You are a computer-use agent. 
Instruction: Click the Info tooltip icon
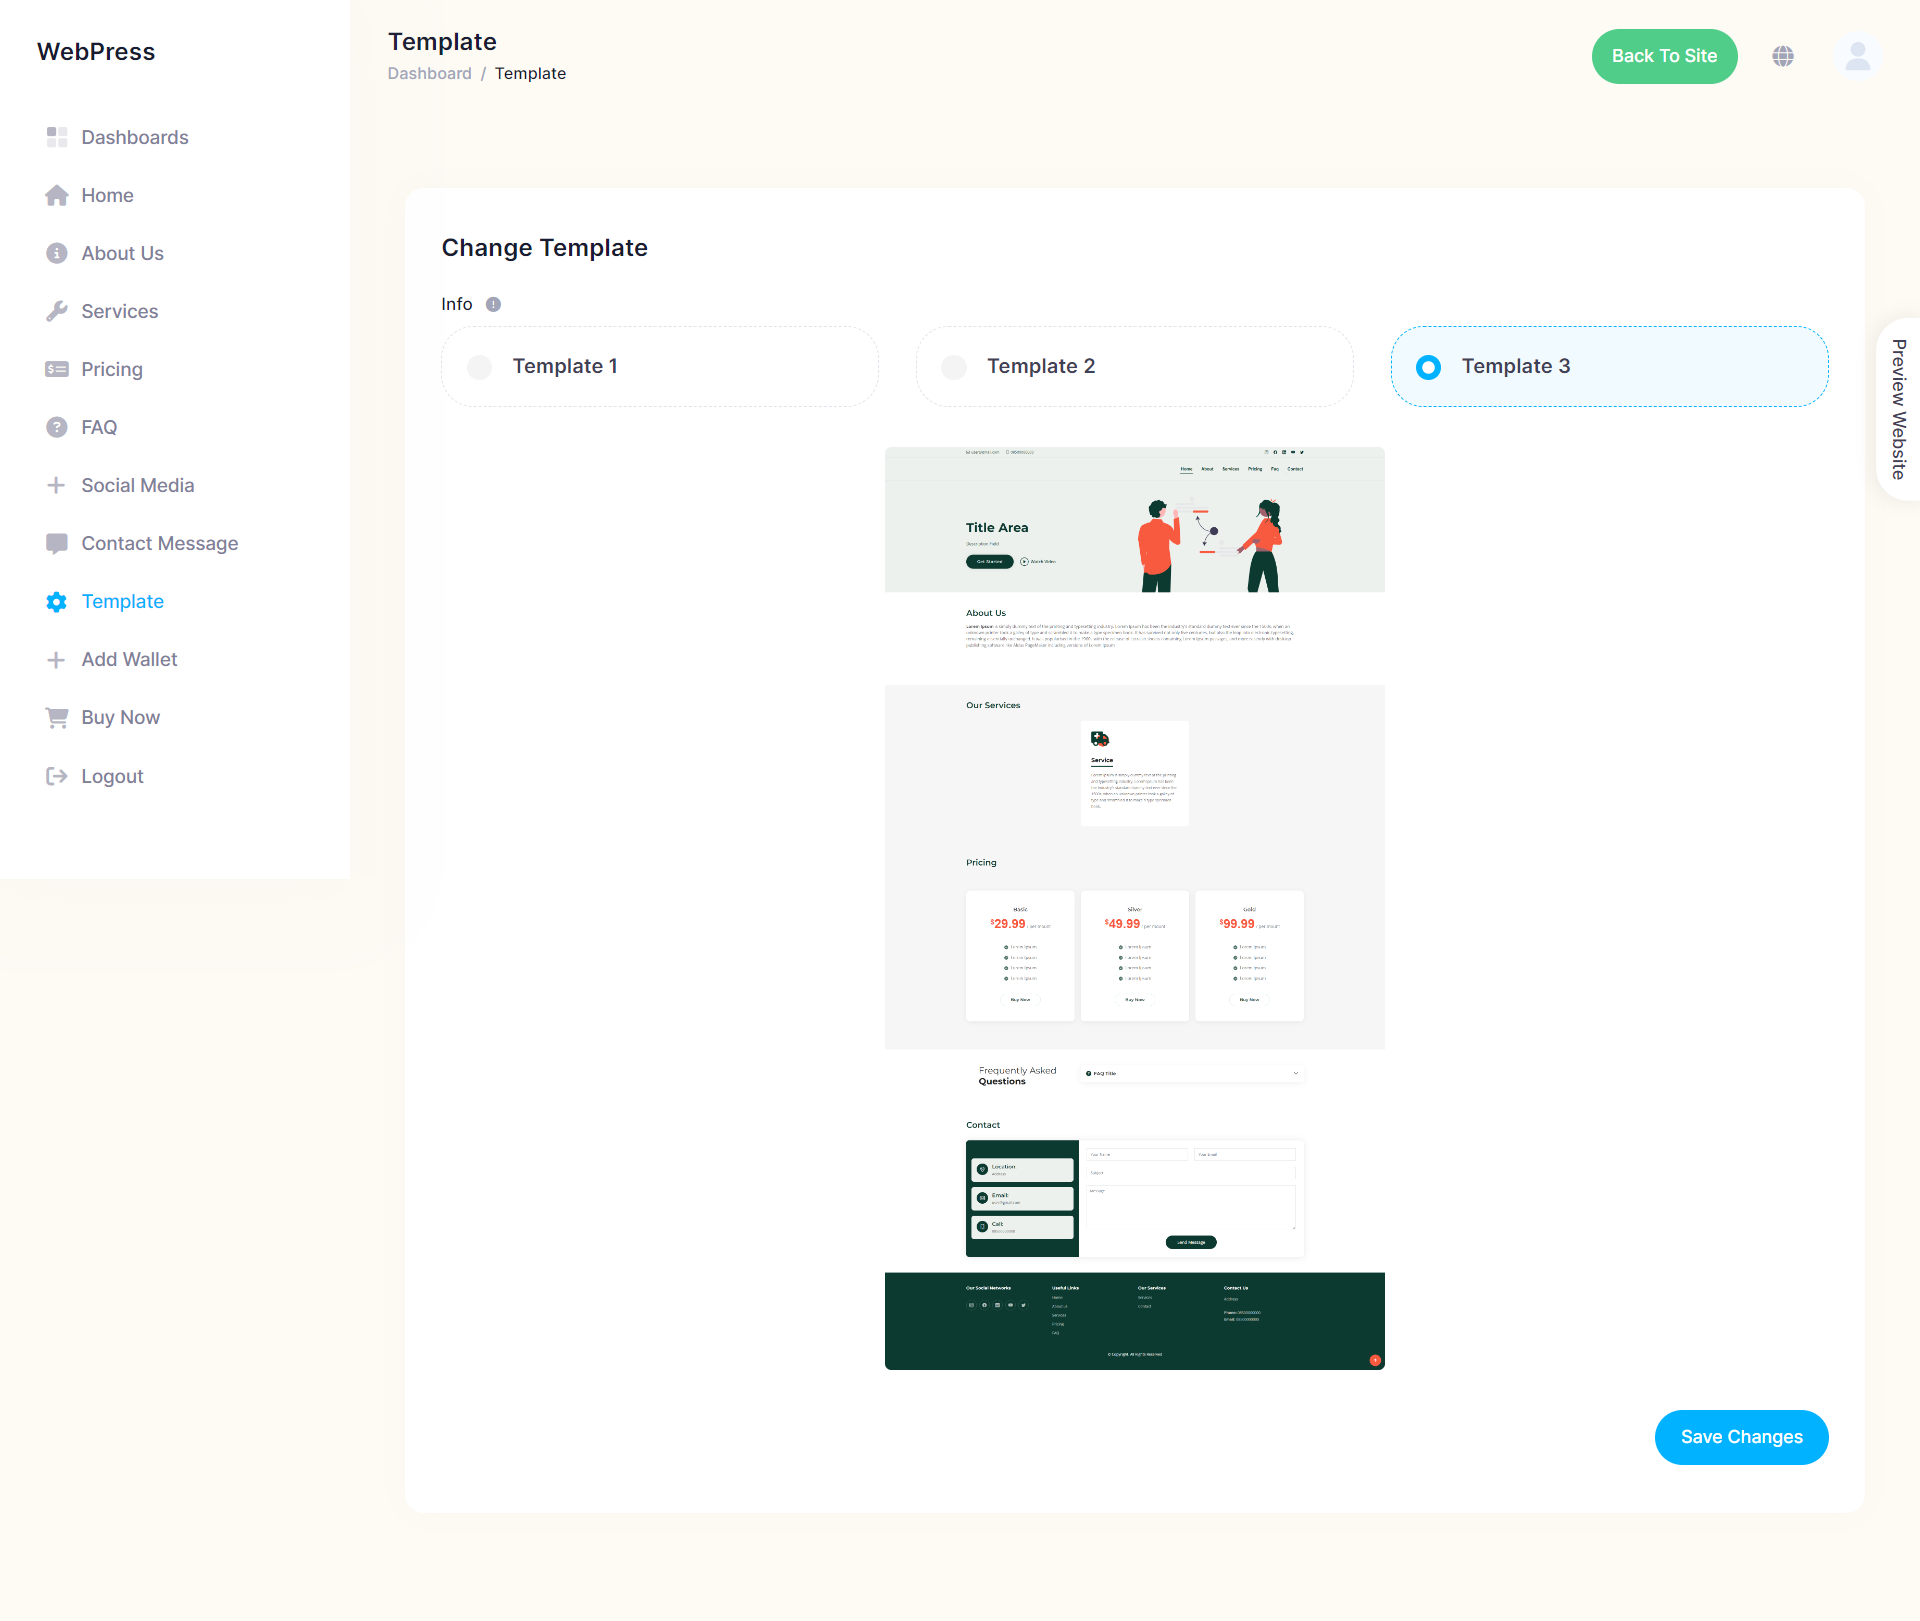point(493,304)
